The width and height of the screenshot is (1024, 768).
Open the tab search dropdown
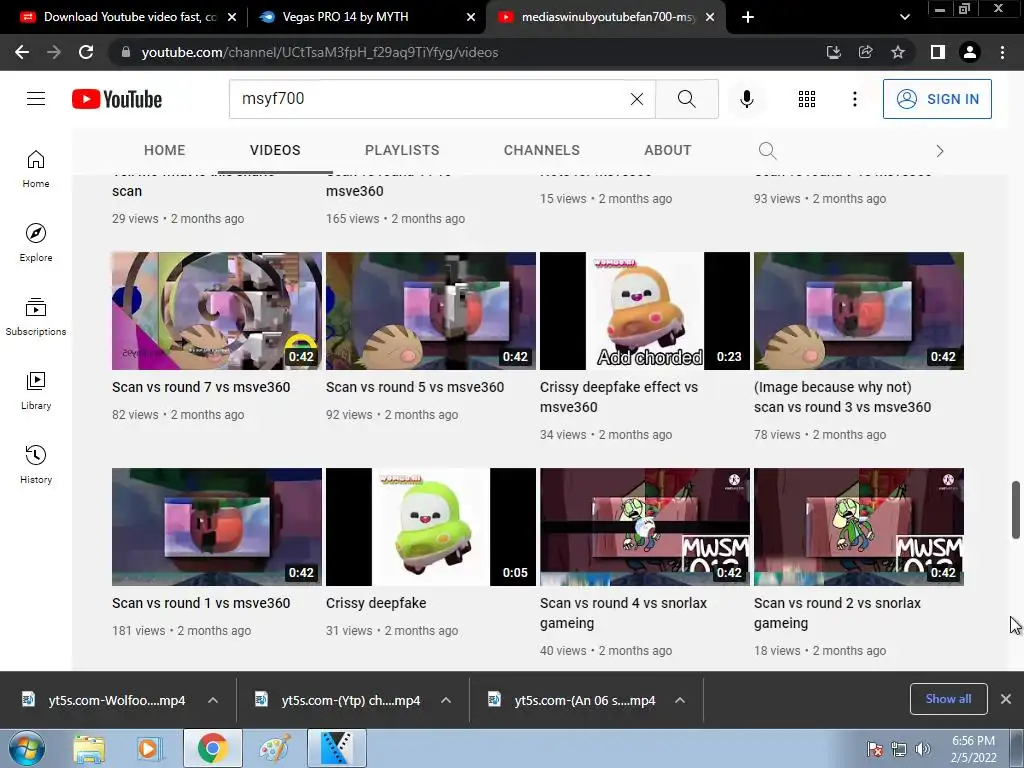coord(904,17)
